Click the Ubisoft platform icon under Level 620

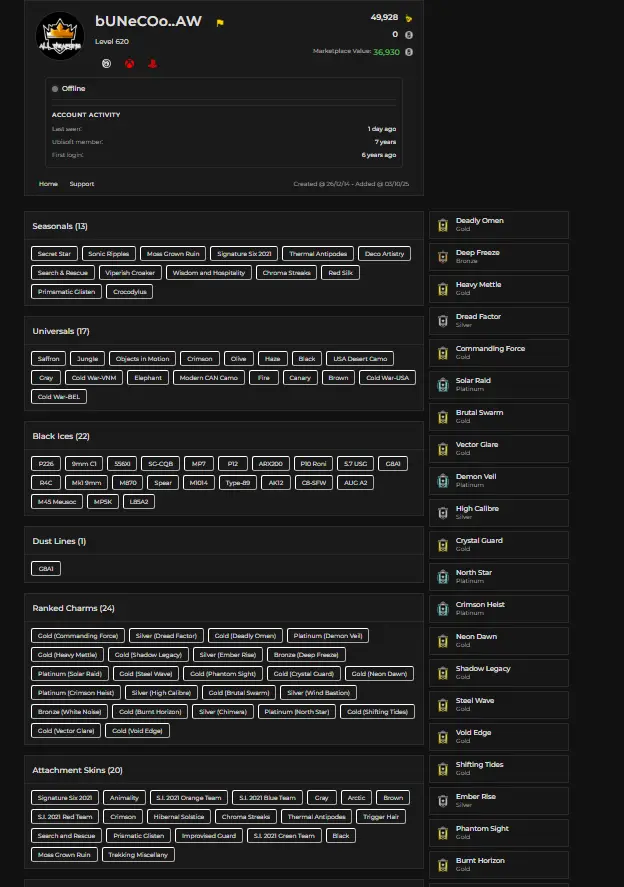click(x=107, y=63)
